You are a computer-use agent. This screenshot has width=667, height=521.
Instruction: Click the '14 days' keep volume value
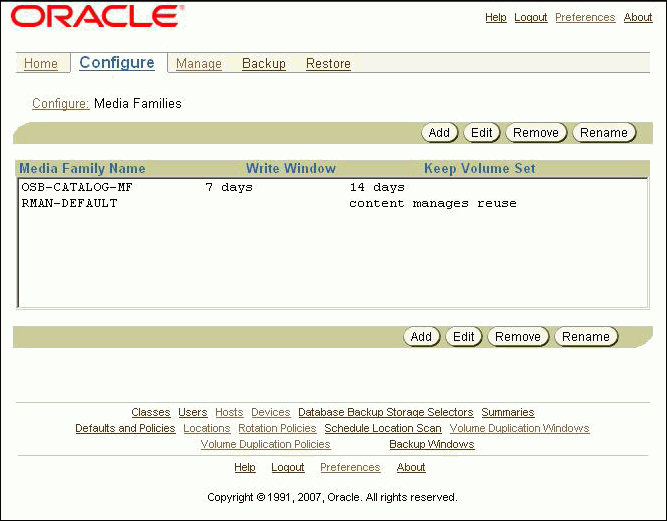377,187
